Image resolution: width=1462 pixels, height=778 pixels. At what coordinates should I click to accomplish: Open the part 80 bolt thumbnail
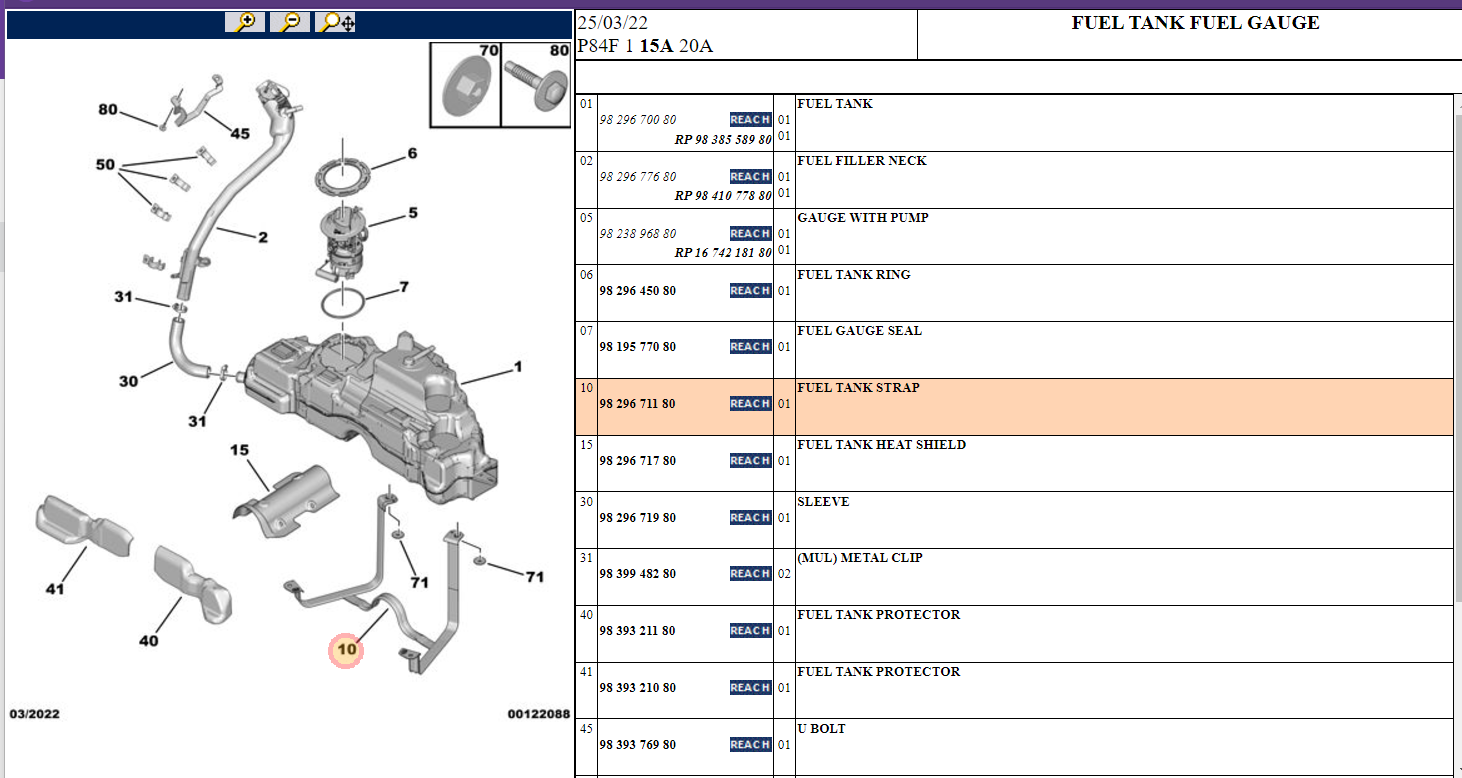coord(536,85)
